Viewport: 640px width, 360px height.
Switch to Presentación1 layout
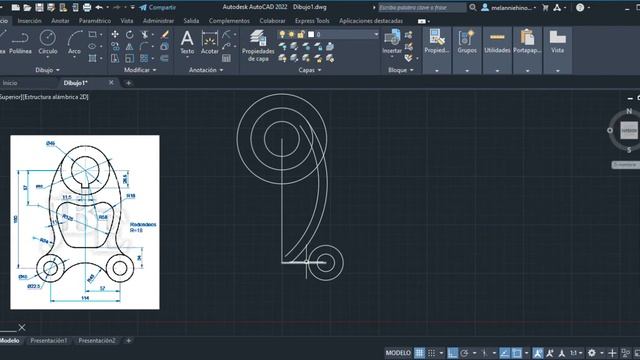(x=49, y=340)
